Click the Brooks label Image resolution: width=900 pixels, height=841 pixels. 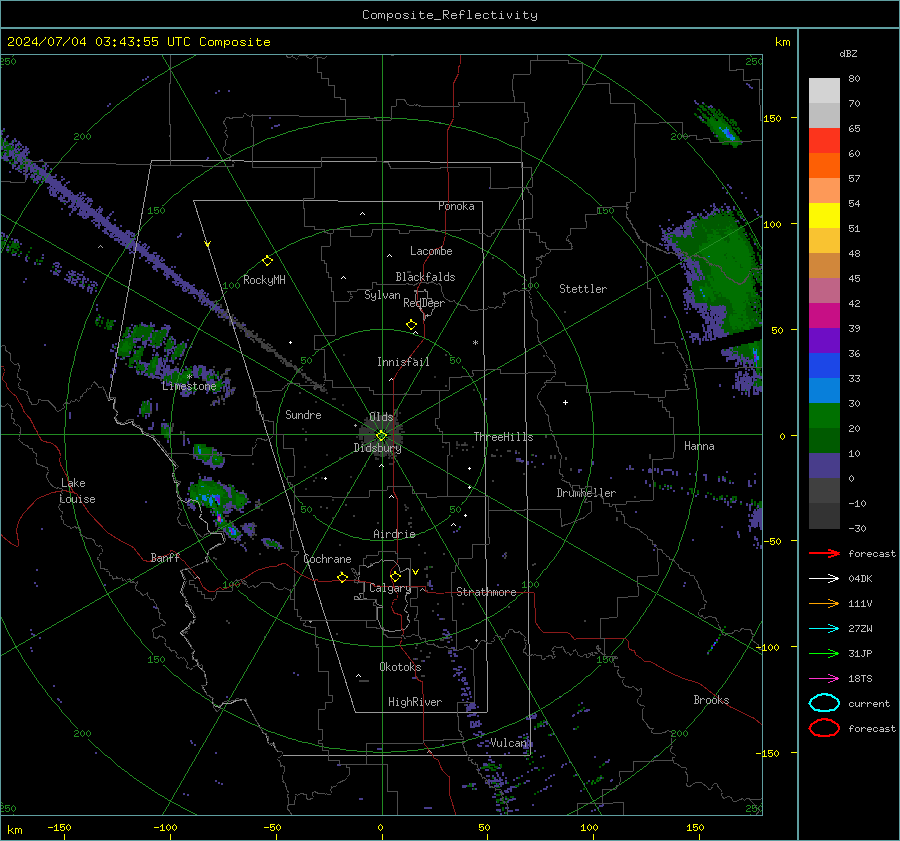(x=711, y=700)
